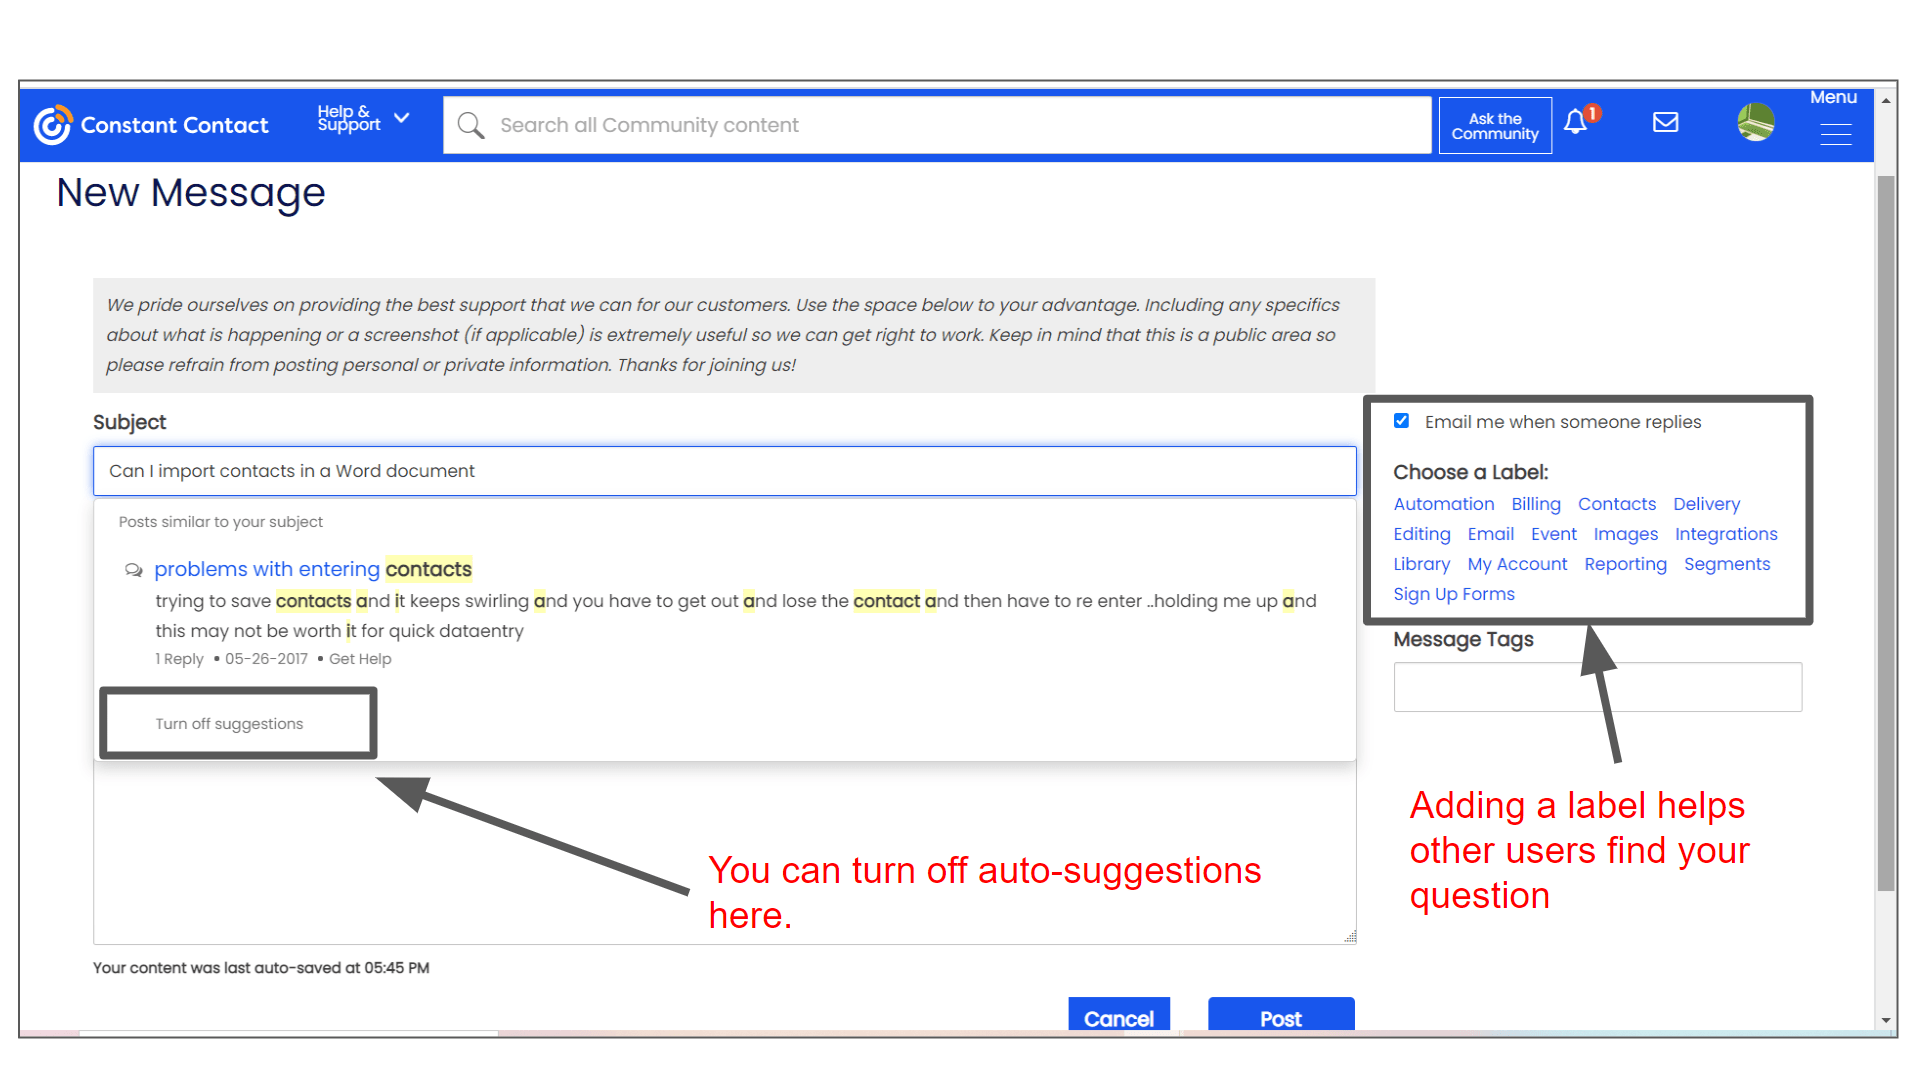This screenshot has width=1920, height=1080.
Task: Select the Email label
Action: pos(1490,534)
